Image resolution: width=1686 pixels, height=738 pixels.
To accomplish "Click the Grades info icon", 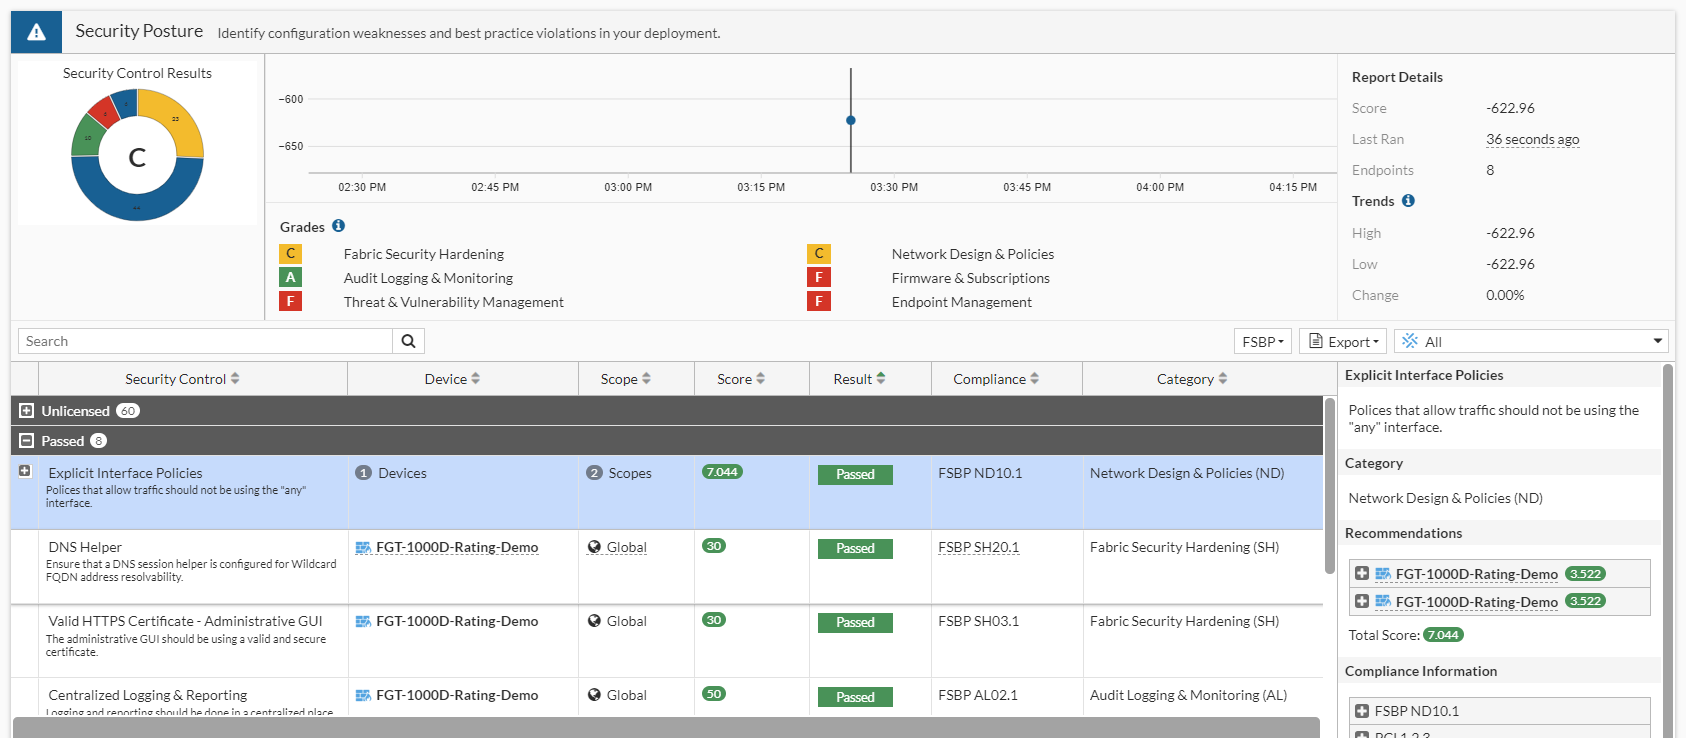I will (x=338, y=226).
